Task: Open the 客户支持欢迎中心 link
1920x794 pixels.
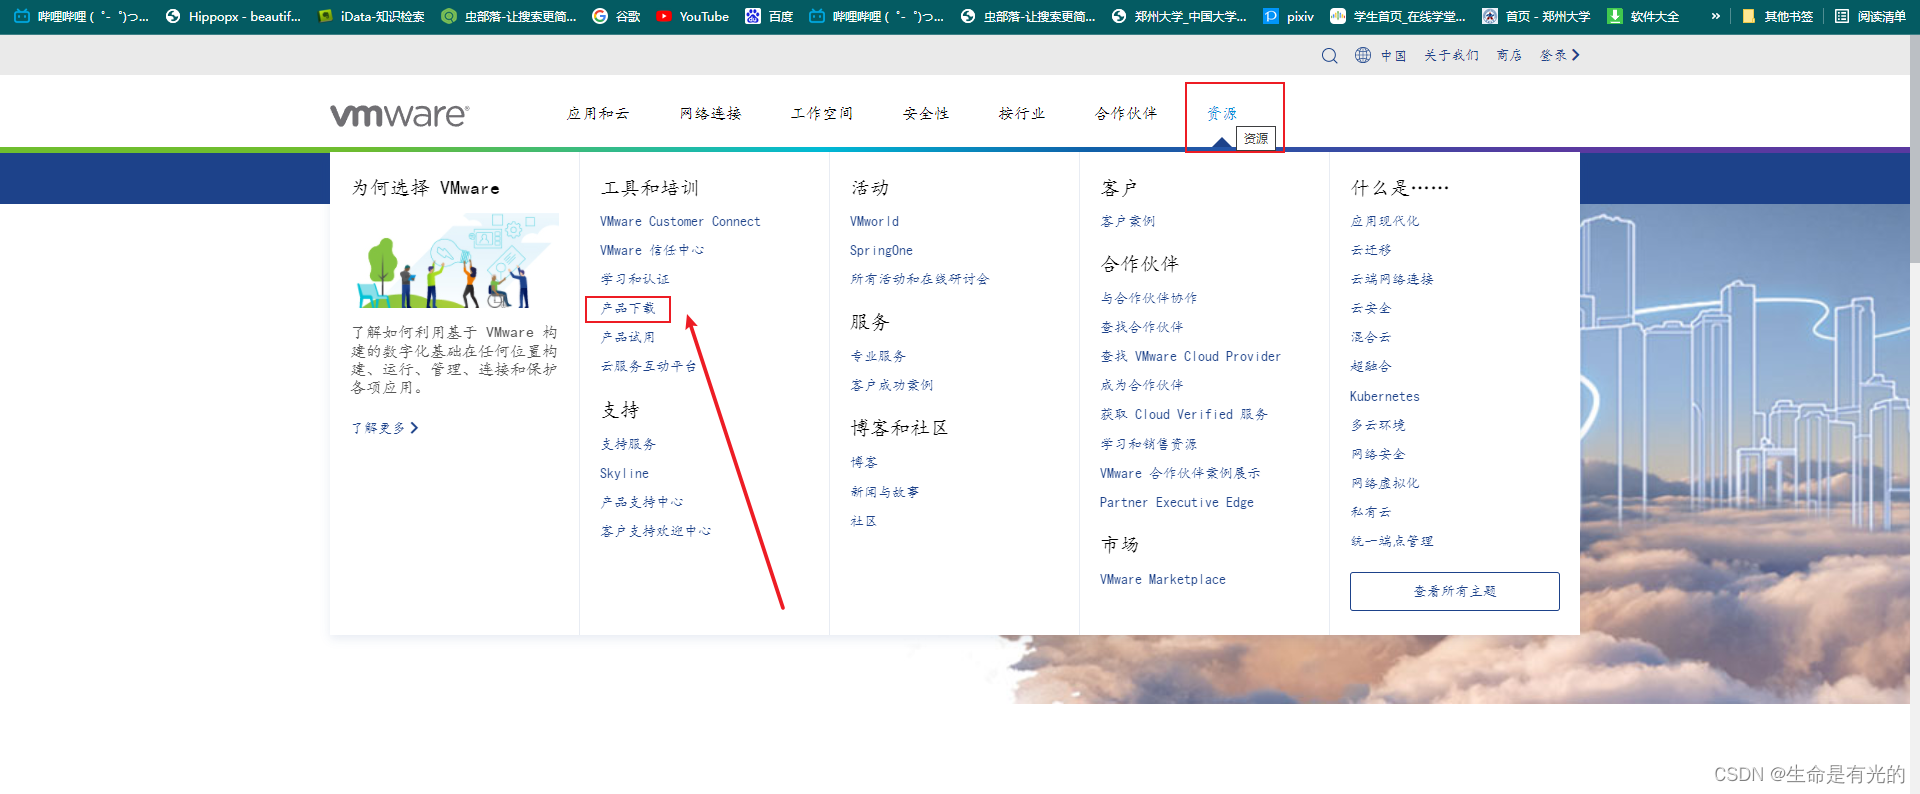Action: coord(656,531)
